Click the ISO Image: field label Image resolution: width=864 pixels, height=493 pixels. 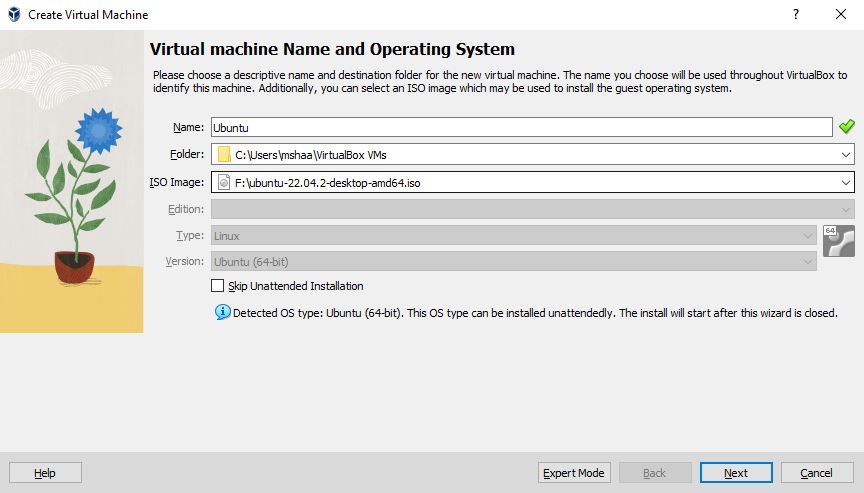177,182
